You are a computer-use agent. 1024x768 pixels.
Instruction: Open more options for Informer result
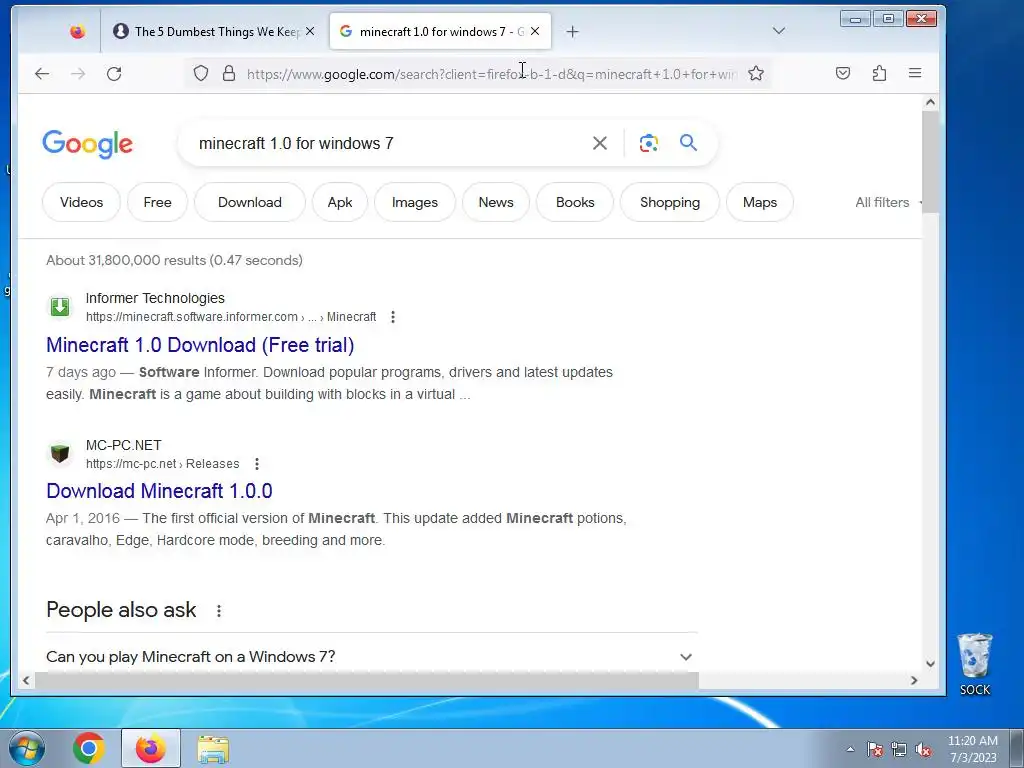(392, 317)
